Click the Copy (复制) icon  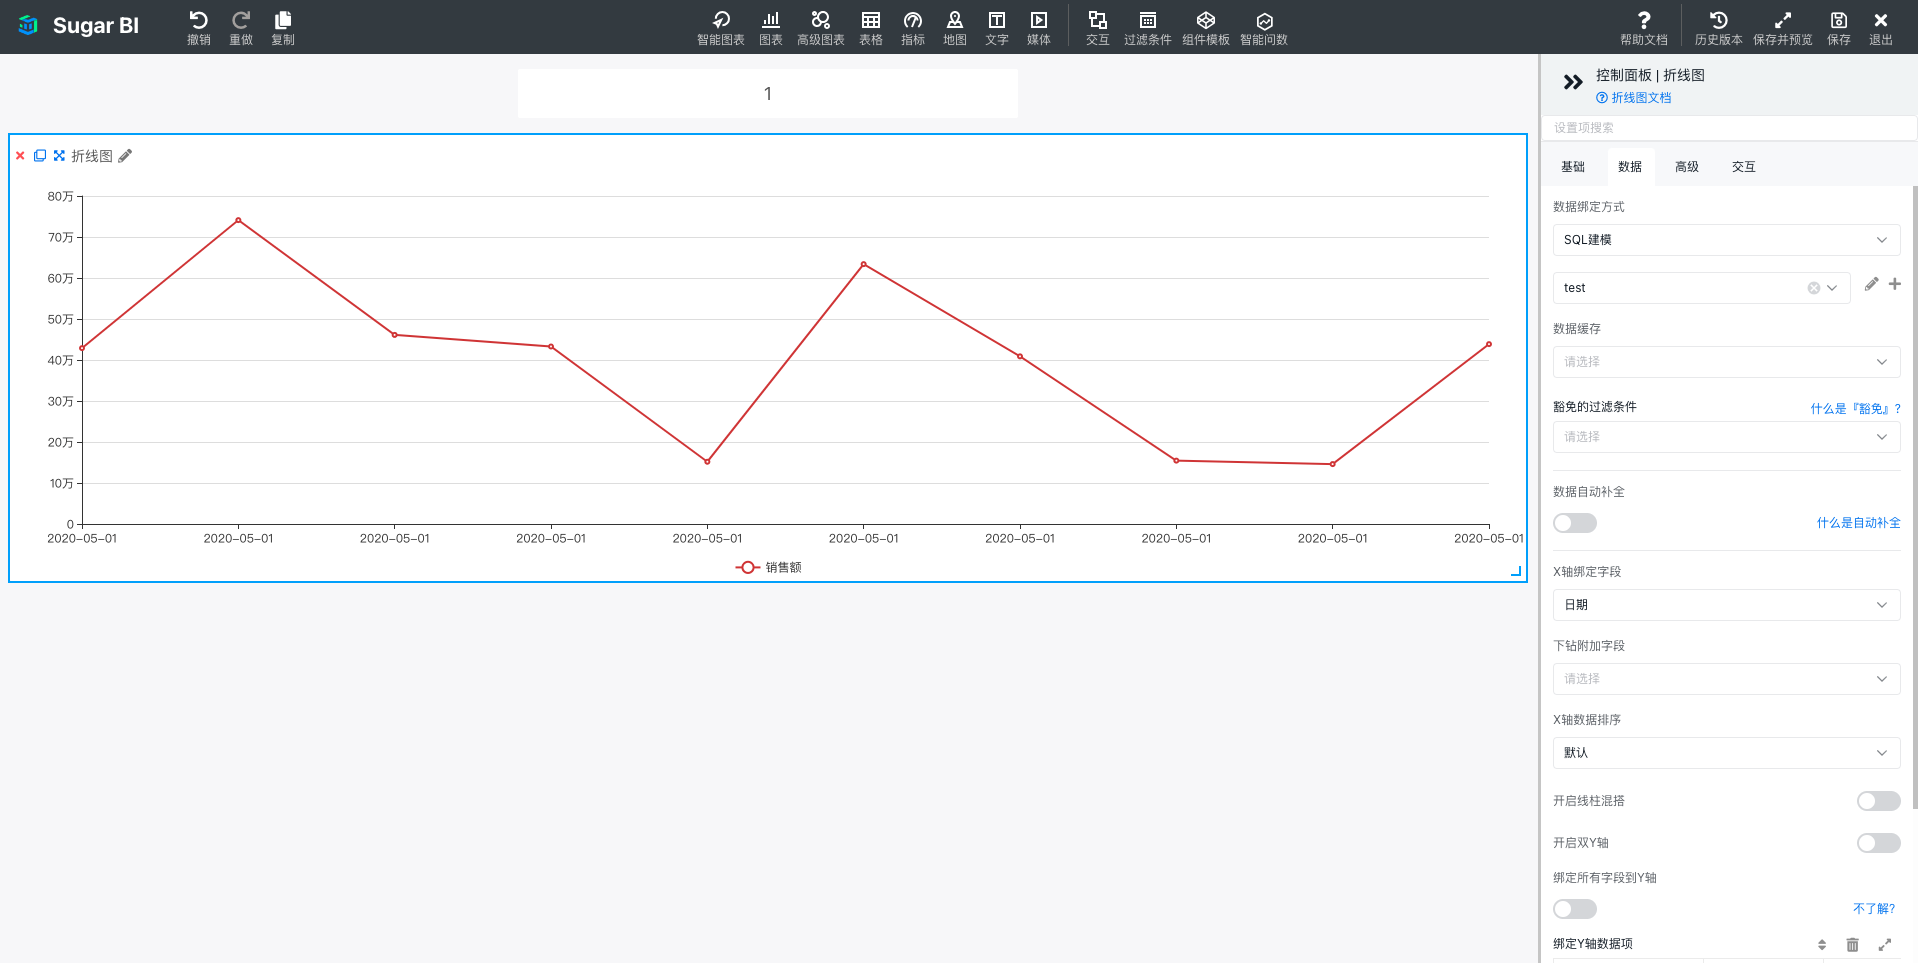(x=283, y=20)
